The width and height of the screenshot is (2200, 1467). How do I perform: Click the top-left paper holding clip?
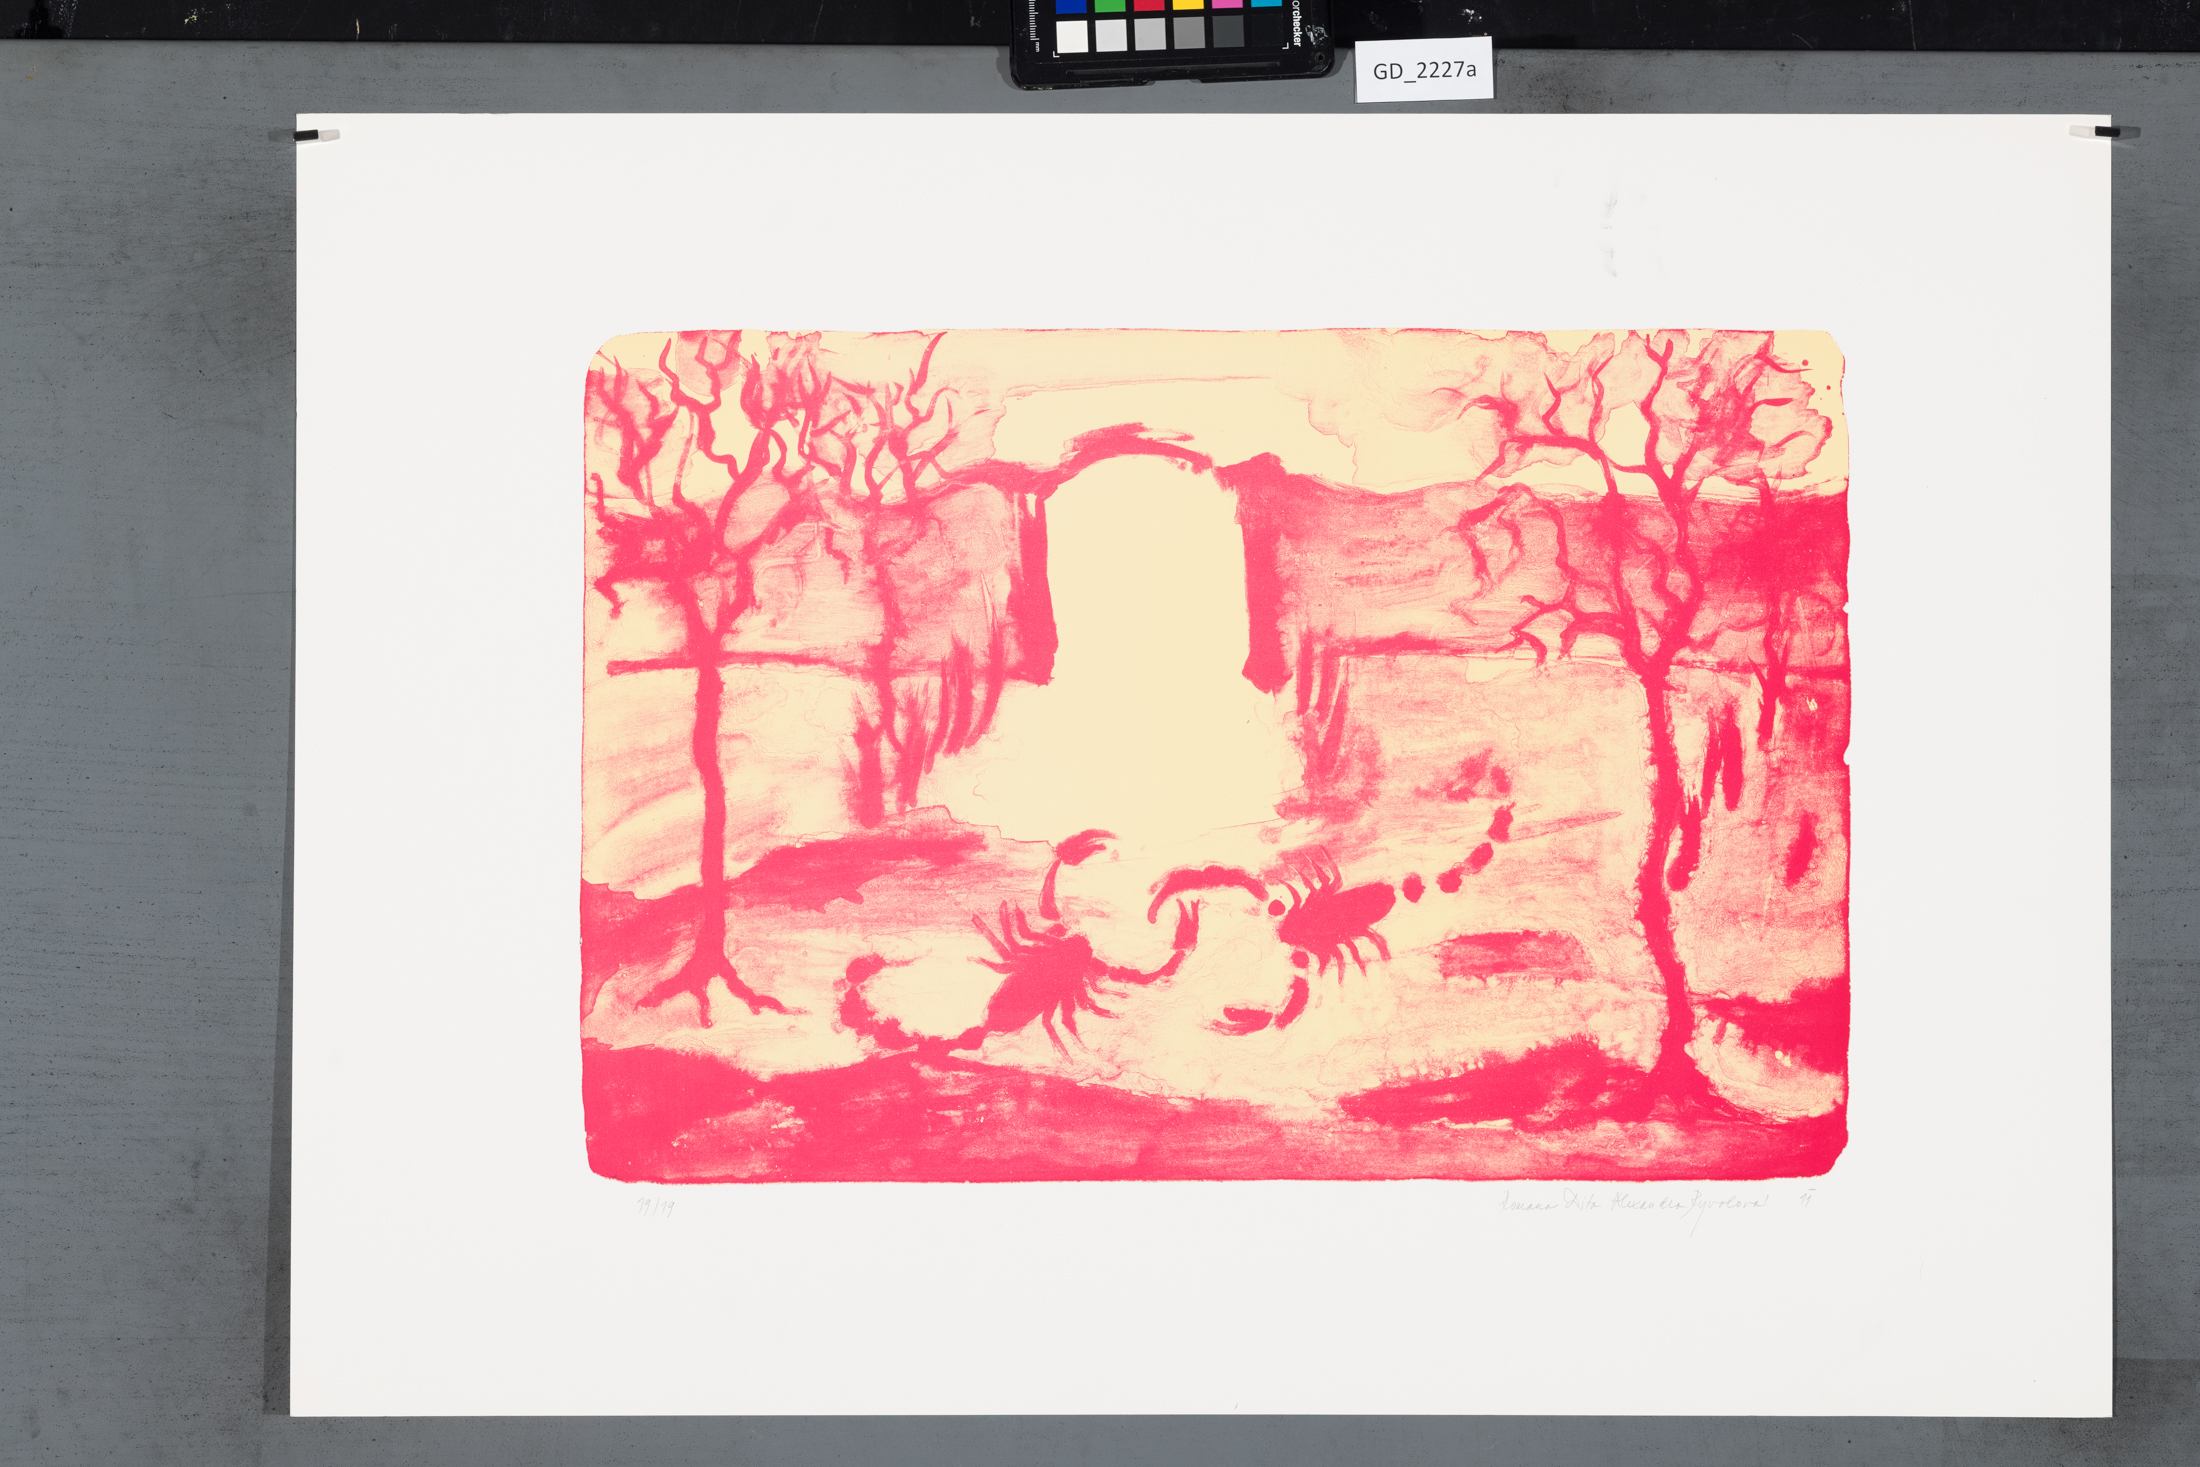click(x=317, y=135)
